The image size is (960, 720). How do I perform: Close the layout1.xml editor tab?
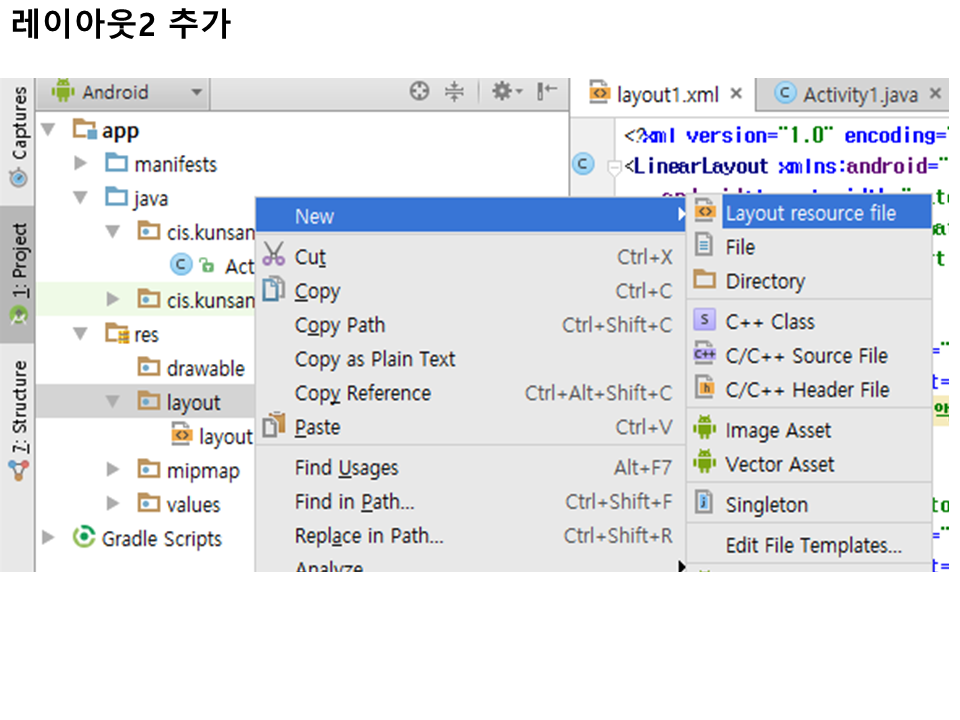736,94
